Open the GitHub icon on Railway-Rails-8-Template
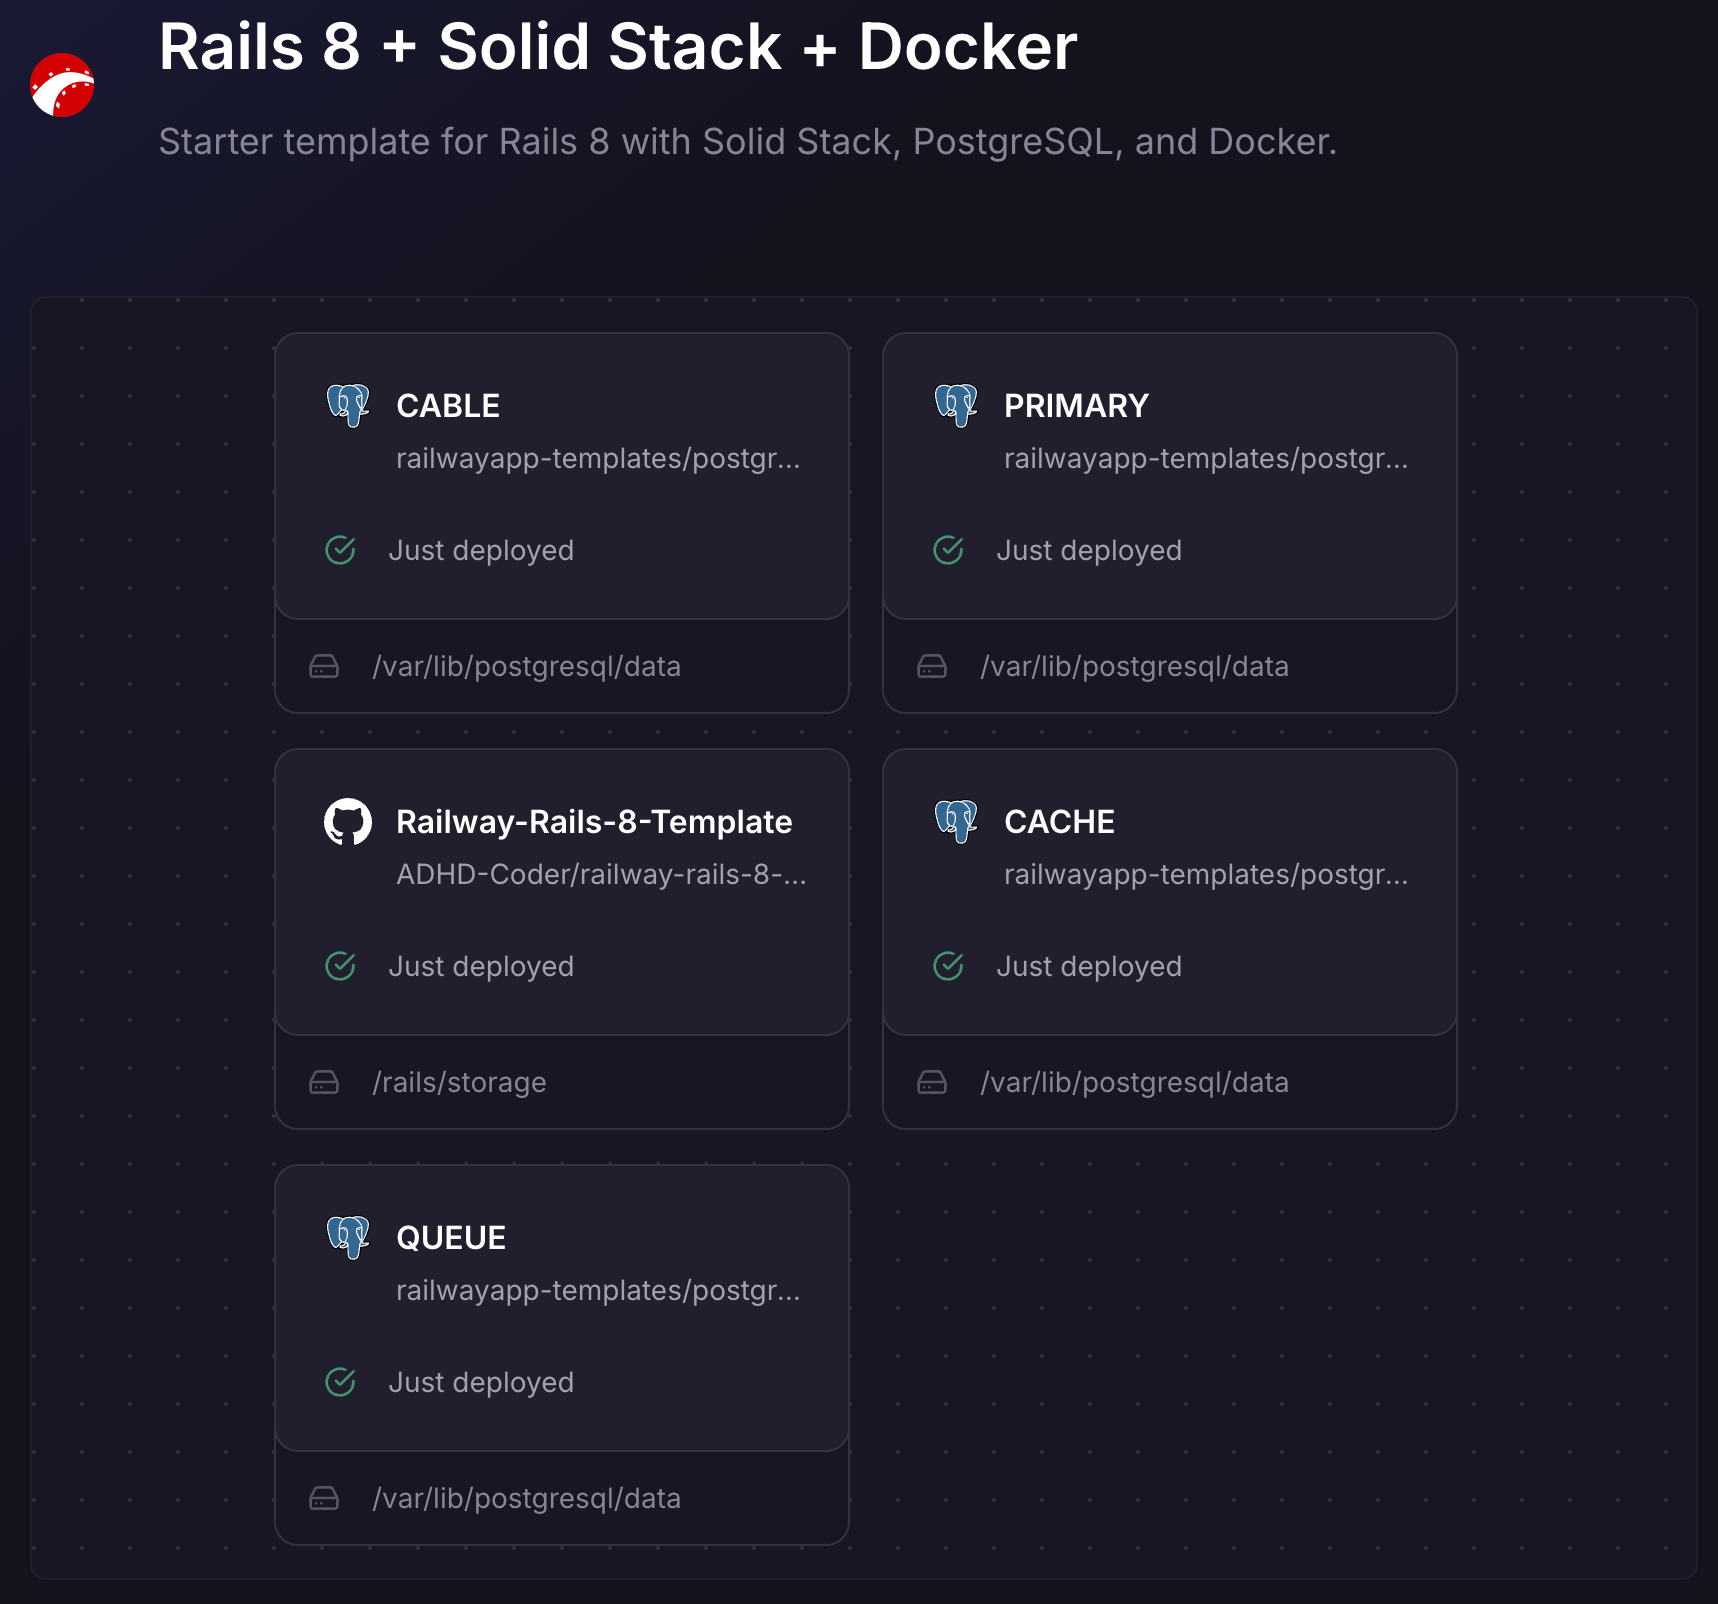 [348, 820]
